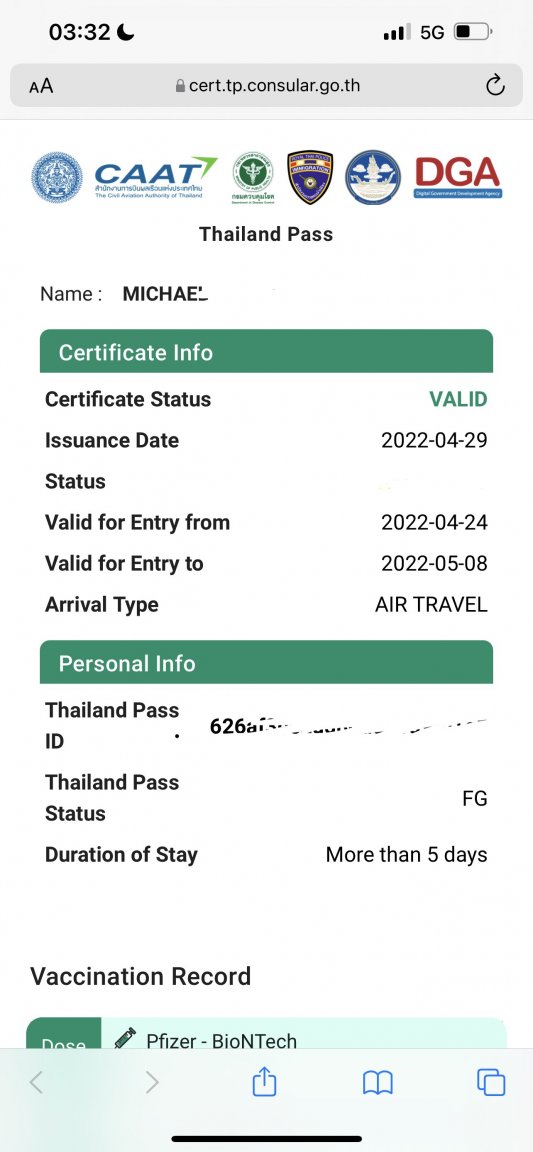The height and width of the screenshot is (1152, 533).
Task: Tap the Safari share icon
Action: 264,1081
